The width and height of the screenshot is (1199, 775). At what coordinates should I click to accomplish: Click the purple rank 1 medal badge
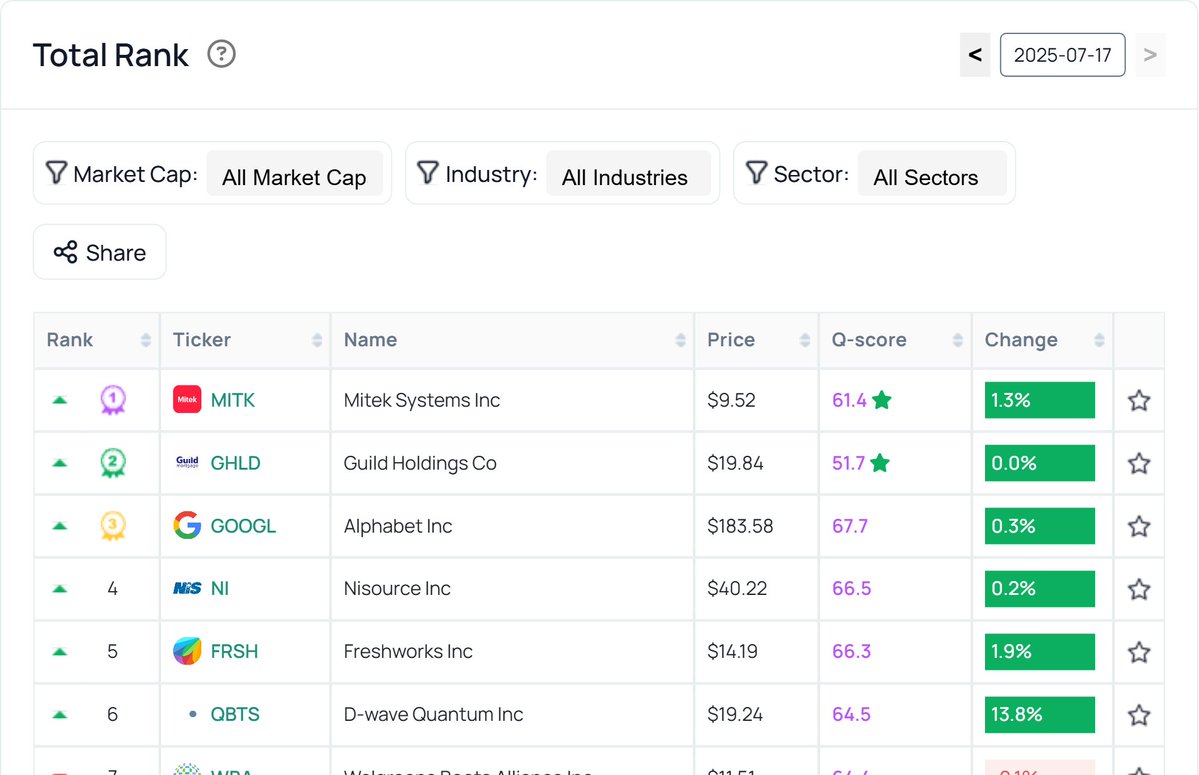(x=113, y=400)
